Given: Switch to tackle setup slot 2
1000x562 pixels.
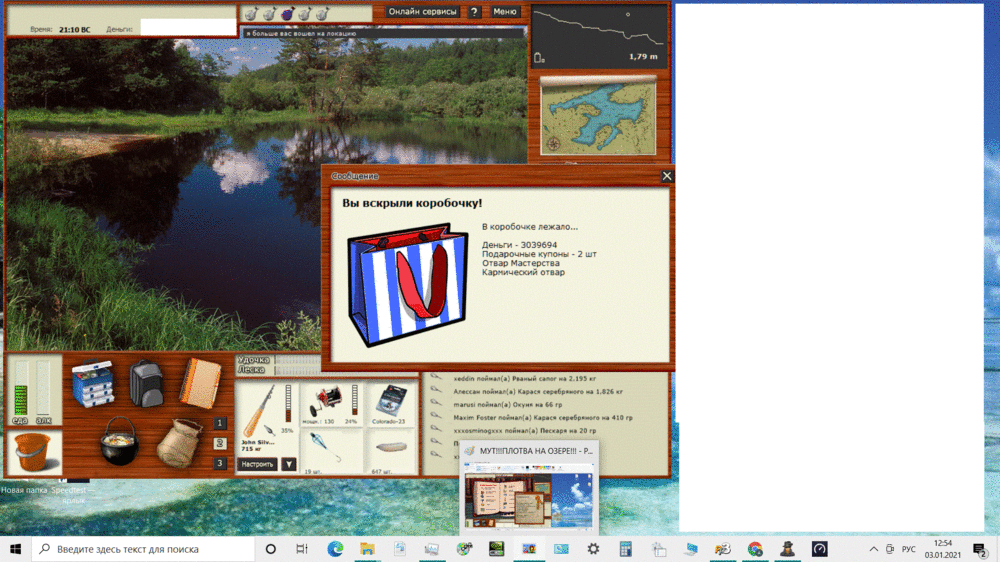Looking at the screenshot, I should click(x=220, y=443).
